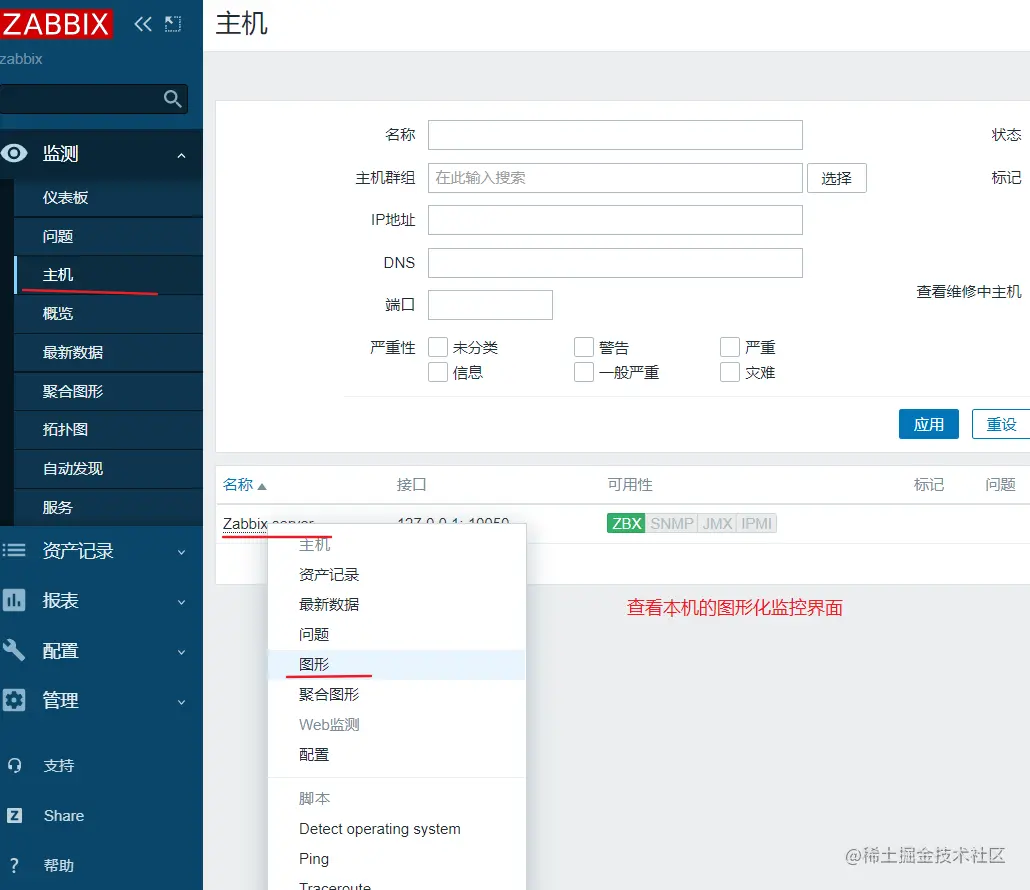Click the gear icon beside 管理
1030x890 pixels.
pyautogui.click(x=14, y=700)
